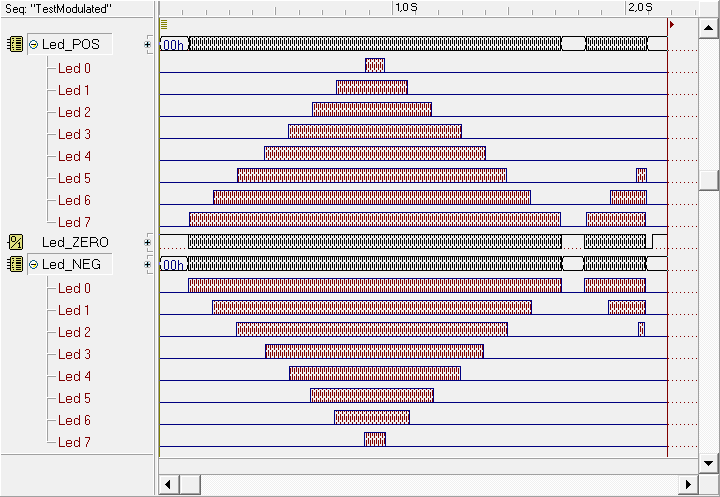The height and width of the screenshot is (497, 720).
Task: Click the vertical scrollbar thumb
Action: click(x=708, y=180)
